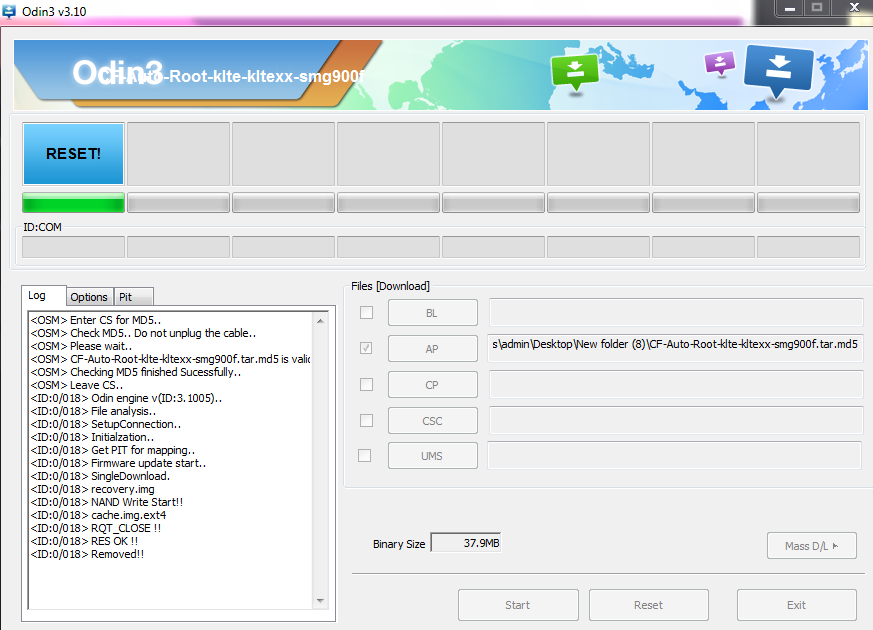Close the Odin3 window
Viewport: 873px width, 630px height.
point(854,8)
